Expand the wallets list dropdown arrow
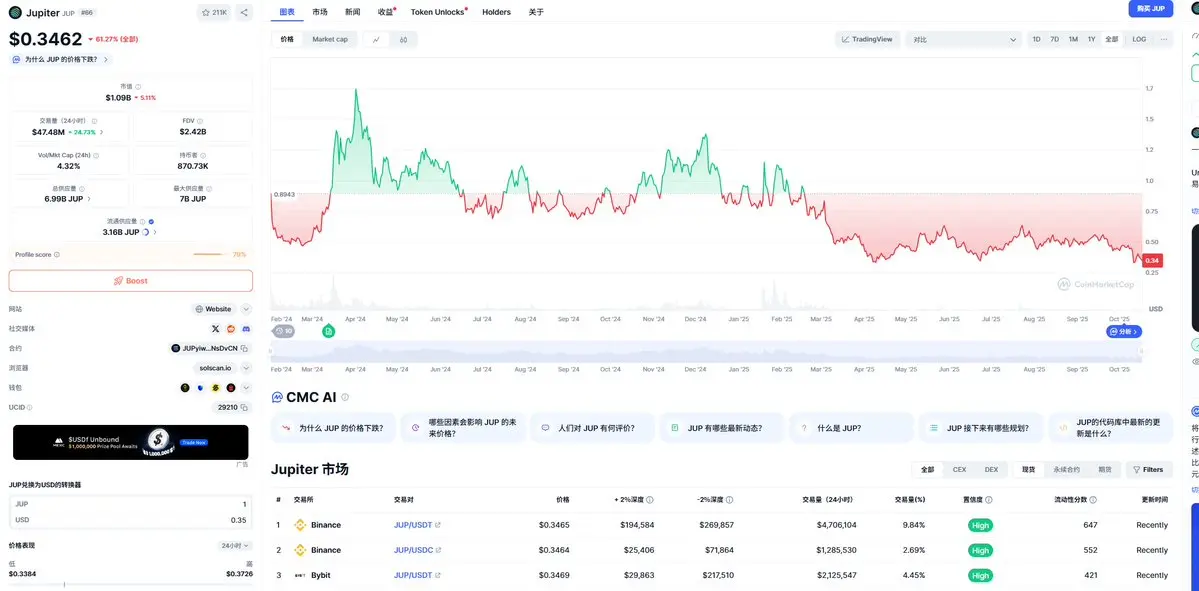The height and width of the screenshot is (591, 1199). point(246,388)
